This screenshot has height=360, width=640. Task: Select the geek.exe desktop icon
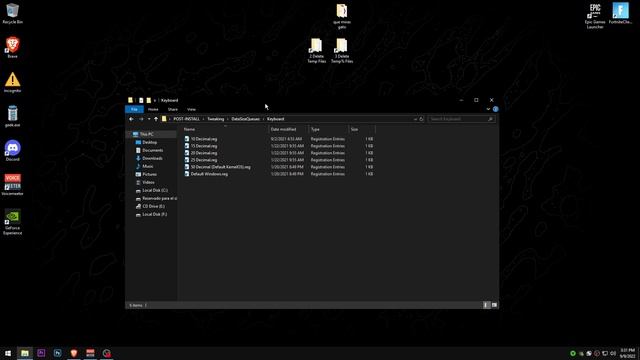tap(12, 116)
